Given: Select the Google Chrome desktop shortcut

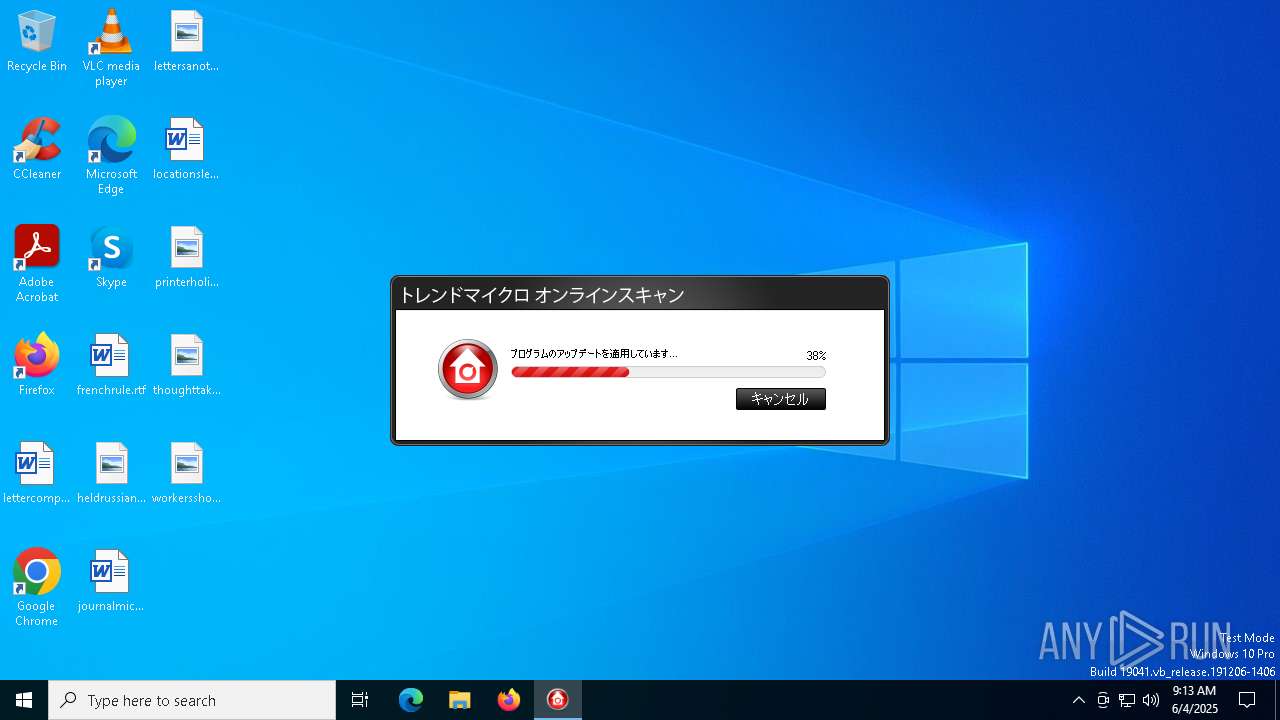Looking at the screenshot, I should click(x=37, y=588).
